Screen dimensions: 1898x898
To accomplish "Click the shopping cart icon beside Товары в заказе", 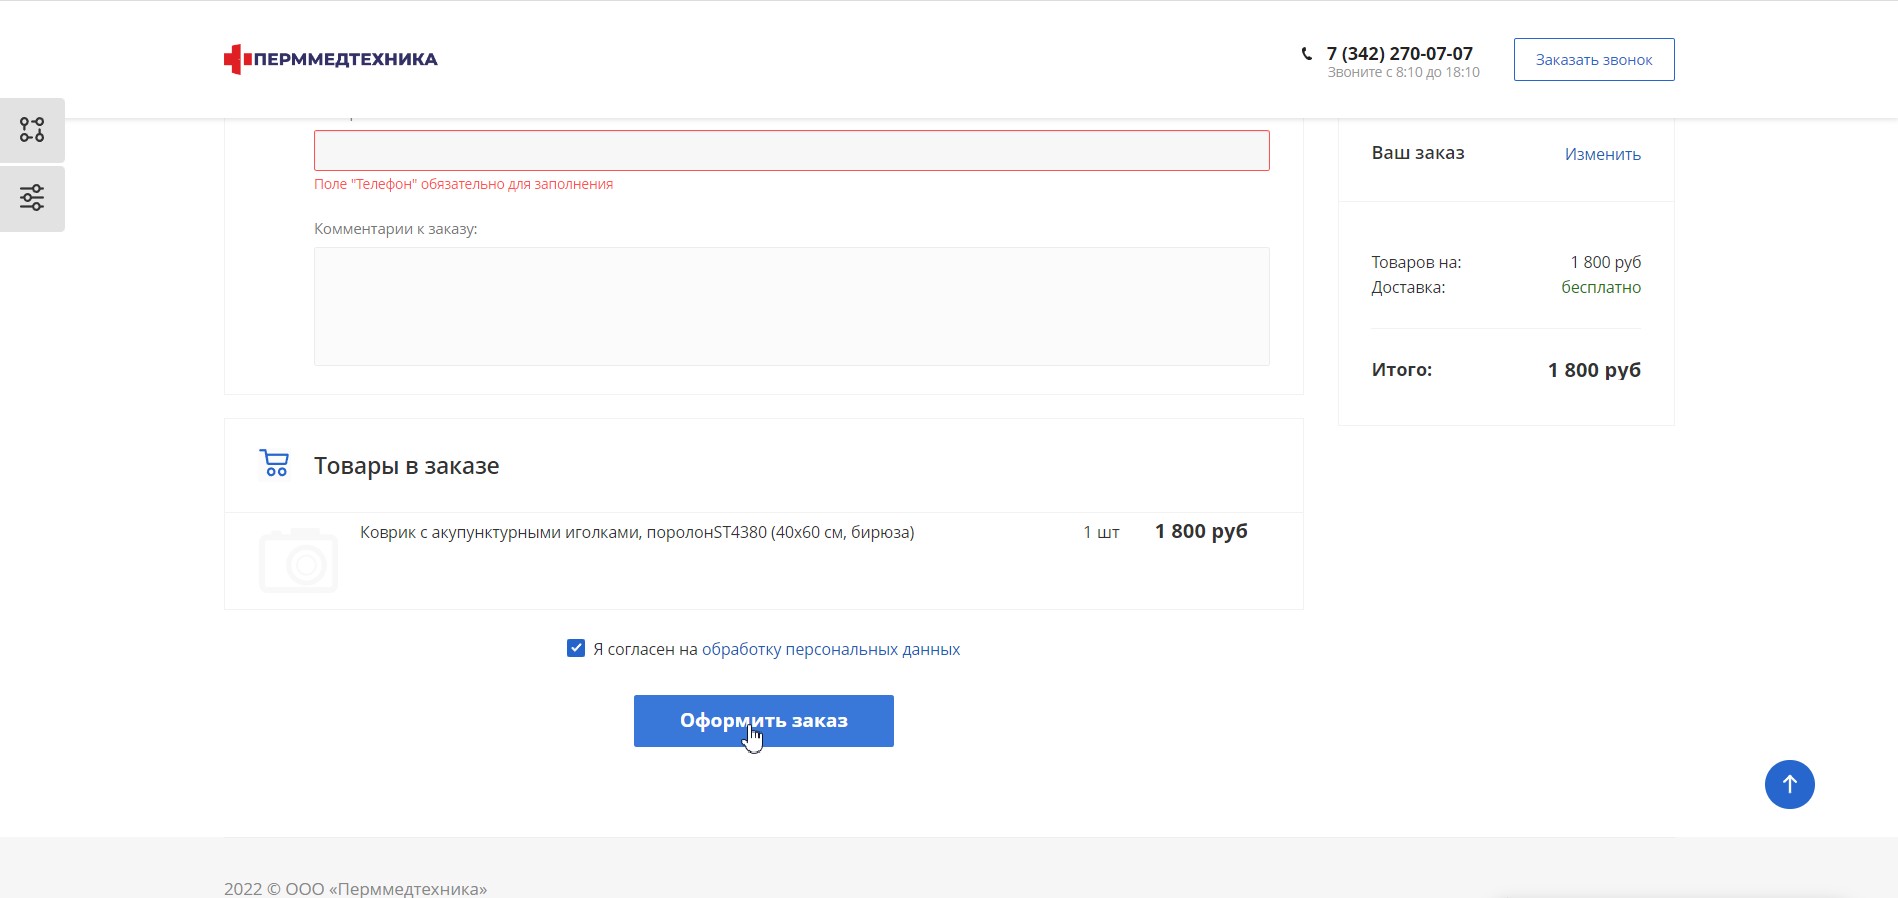I will pyautogui.click(x=273, y=463).
